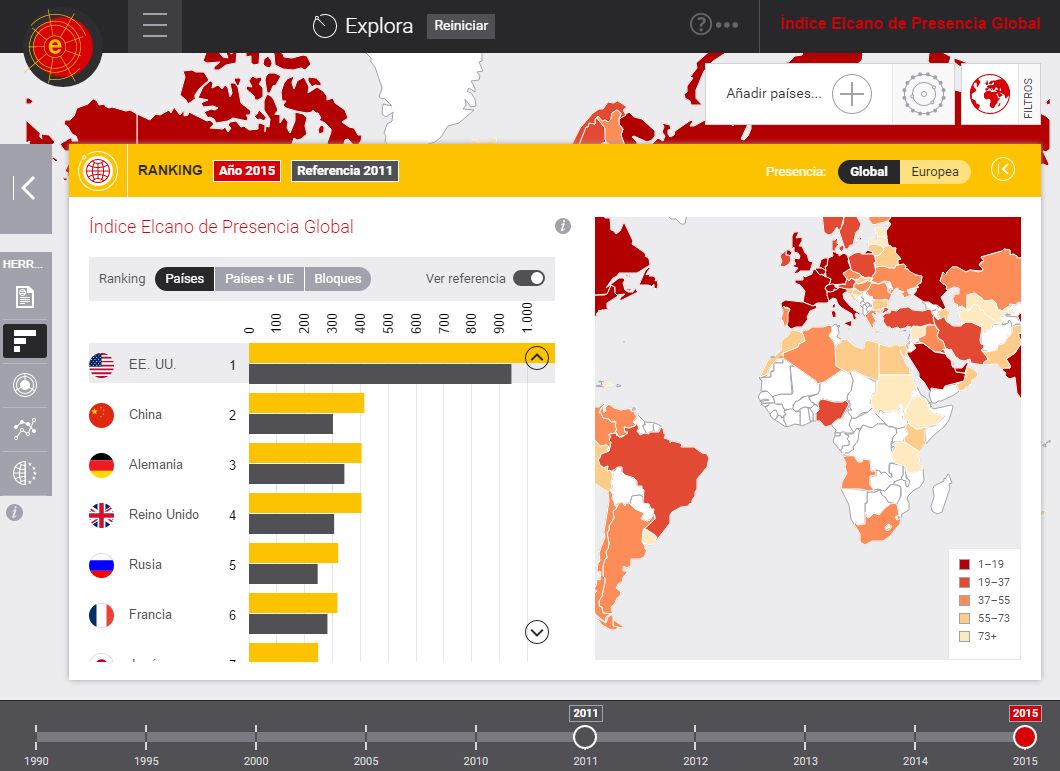Click the Referencia 2011 tag
This screenshot has width=1060, height=771.
(x=345, y=170)
